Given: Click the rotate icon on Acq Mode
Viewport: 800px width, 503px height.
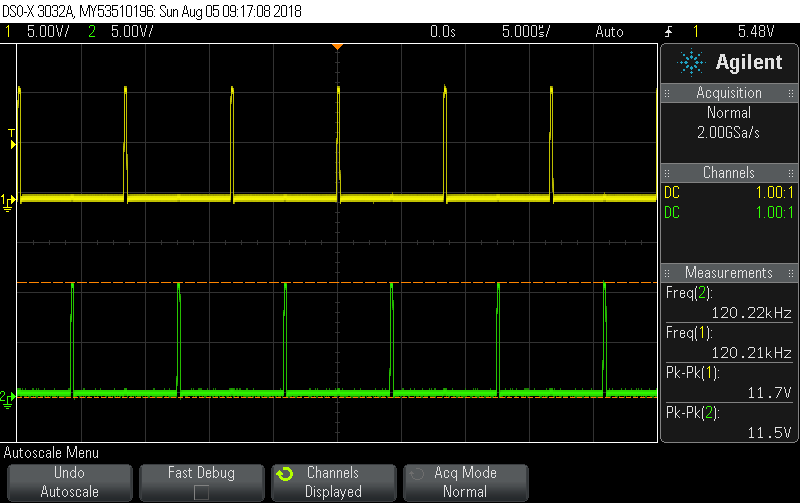Looking at the screenshot, I should [416, 474].
